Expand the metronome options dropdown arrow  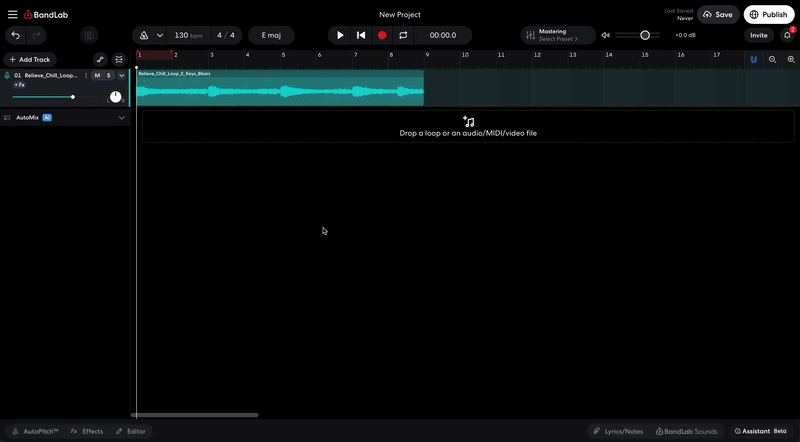click(160, 35)
